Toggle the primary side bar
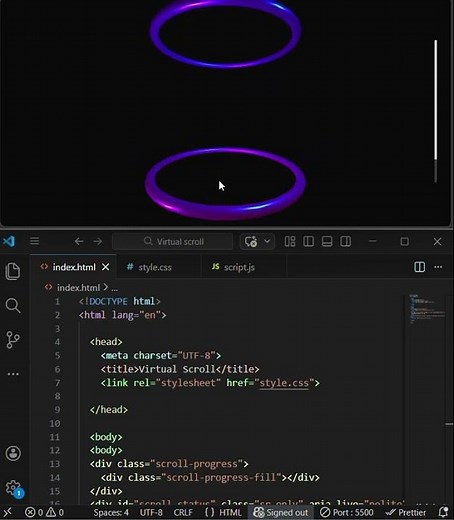This screenshot has height=520, width=454. coord(308,241)
